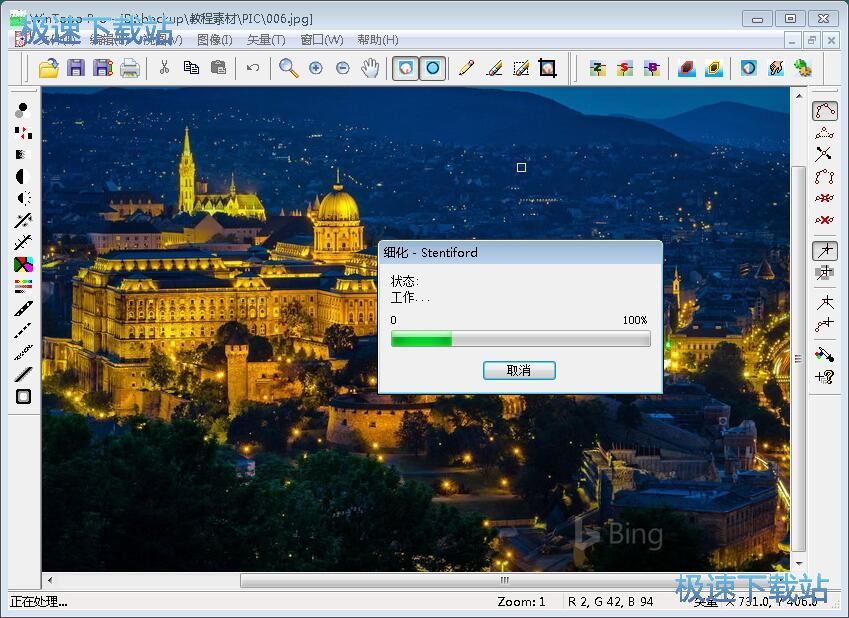
Task: Click the crop frame tool icon
Action: (x=547, y=68)
